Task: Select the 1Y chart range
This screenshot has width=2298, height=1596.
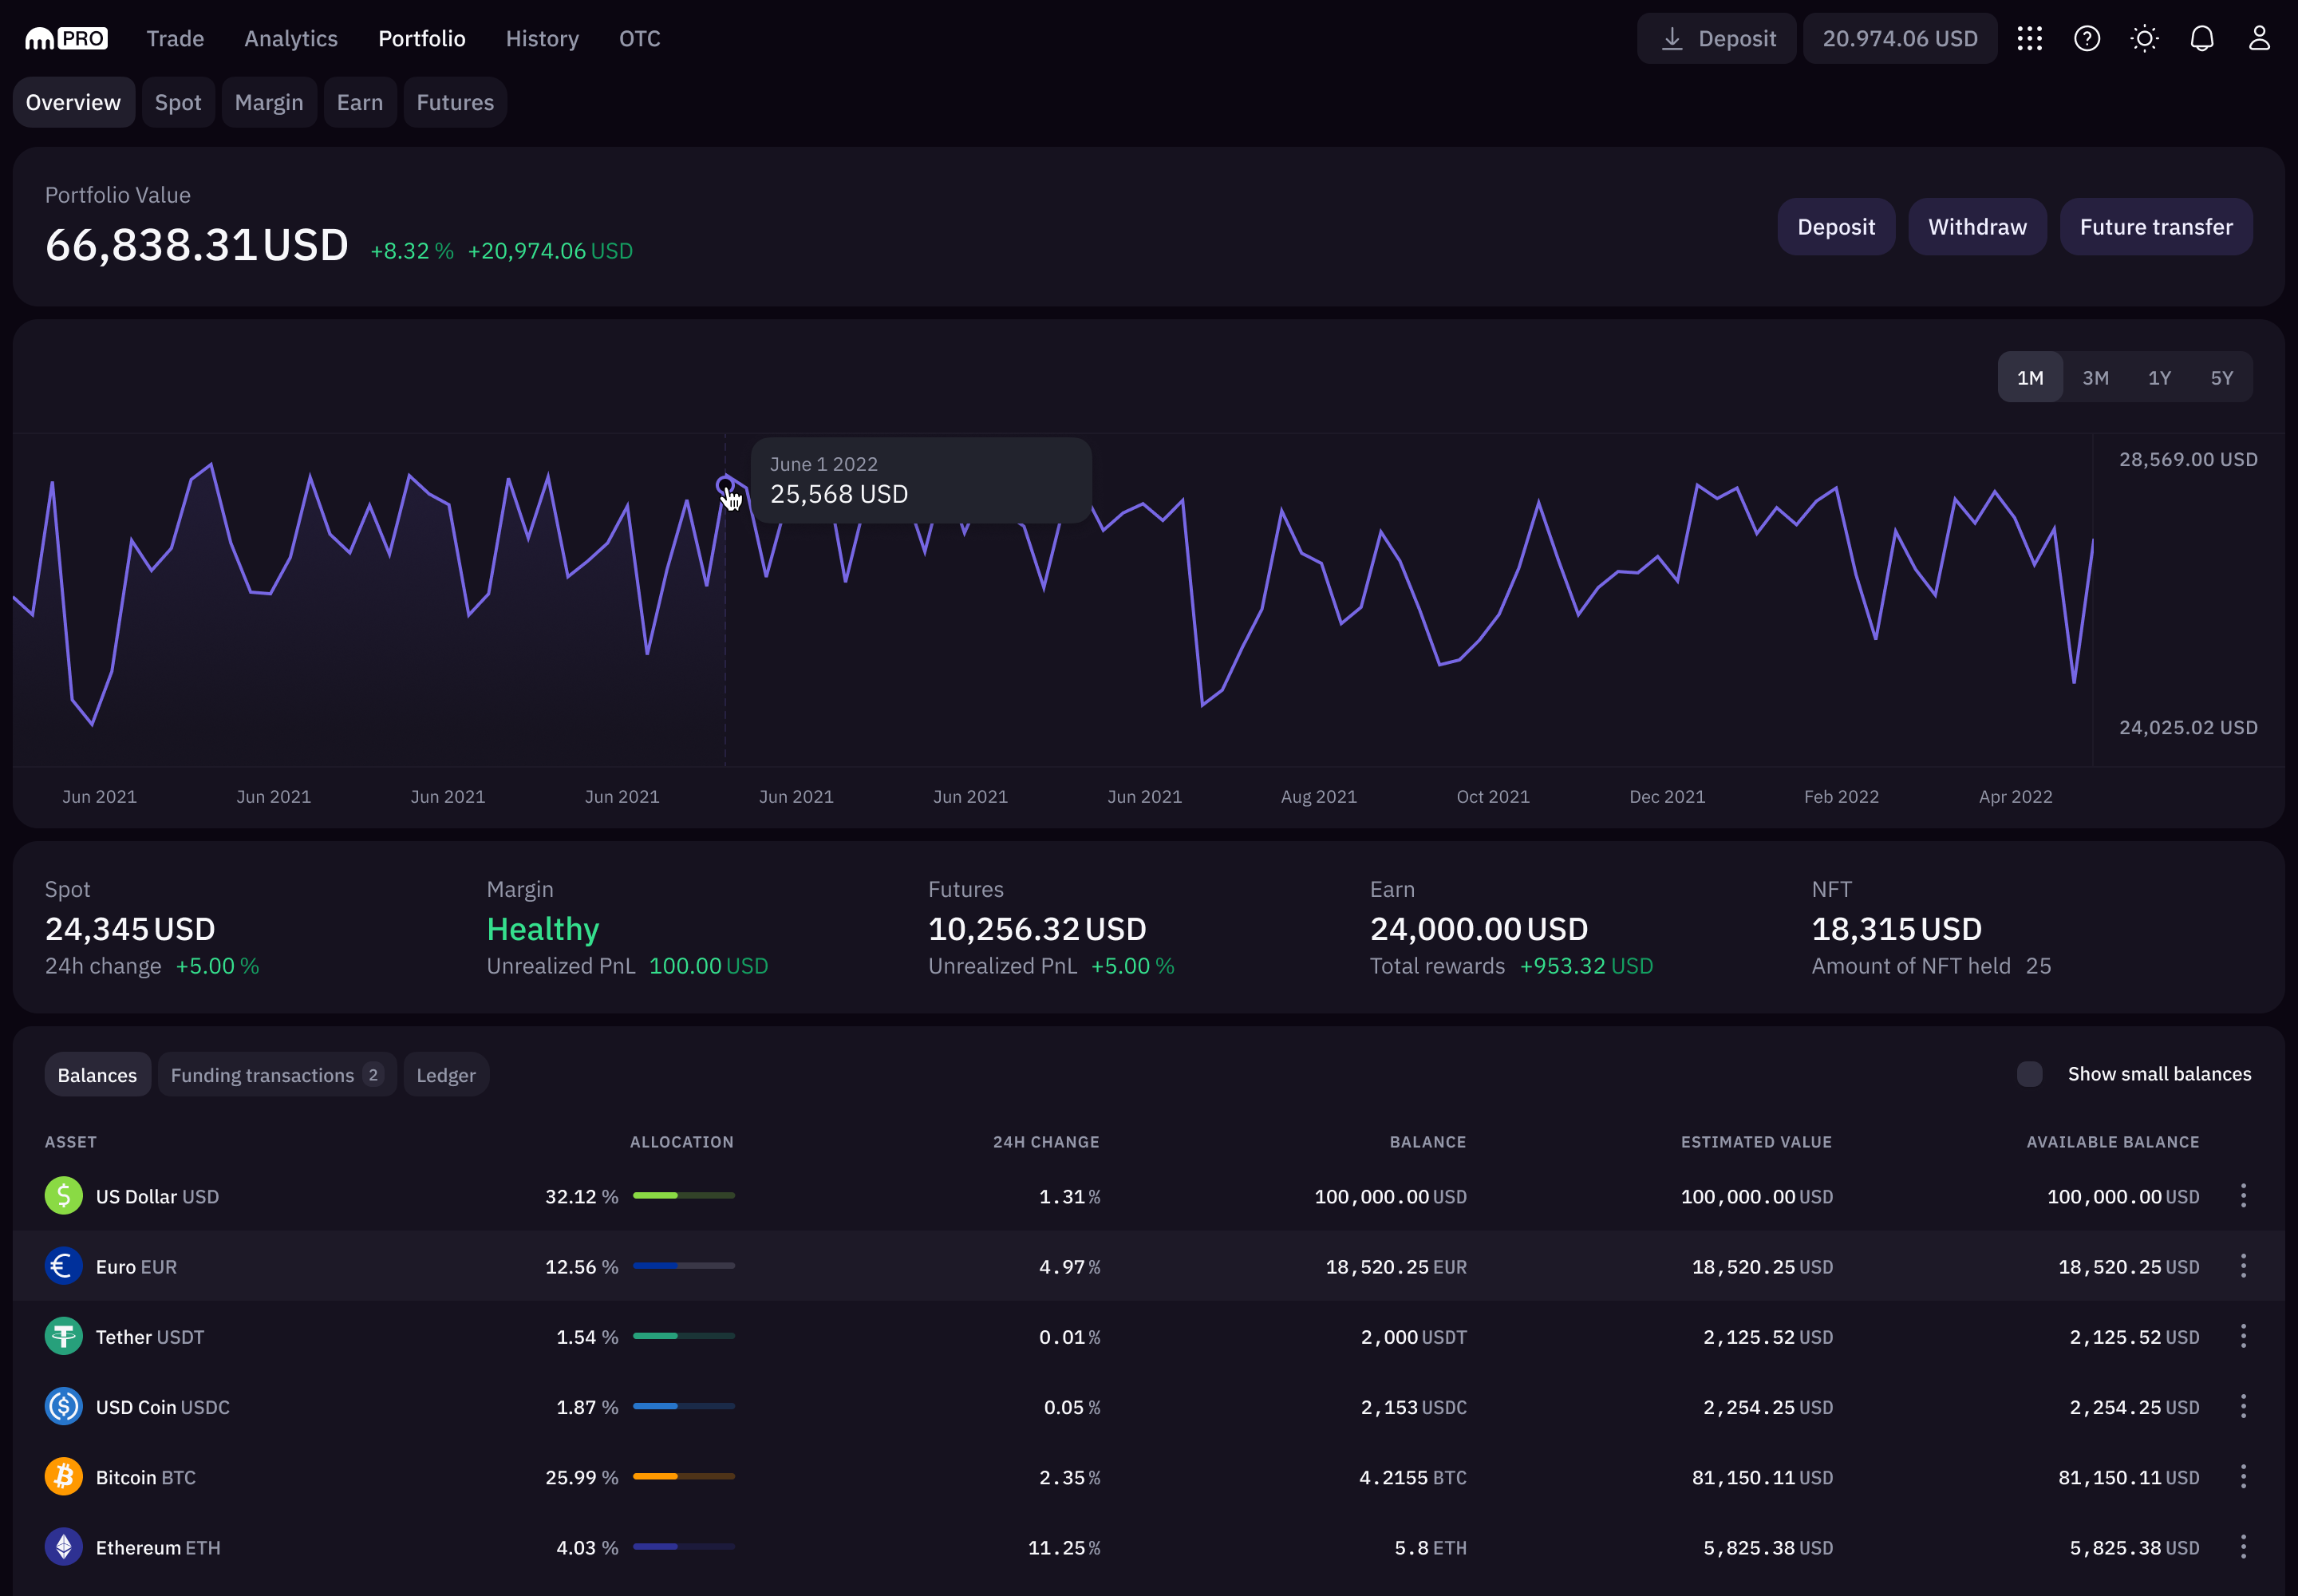Action: [2159, 377]
